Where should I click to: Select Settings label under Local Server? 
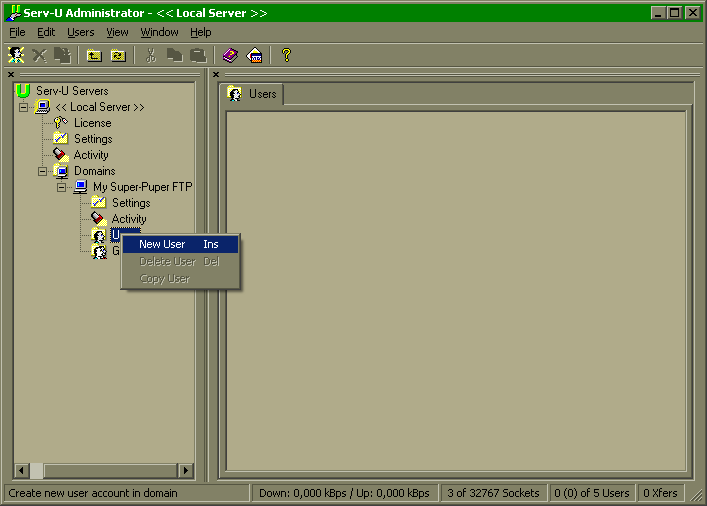[93, 139]
